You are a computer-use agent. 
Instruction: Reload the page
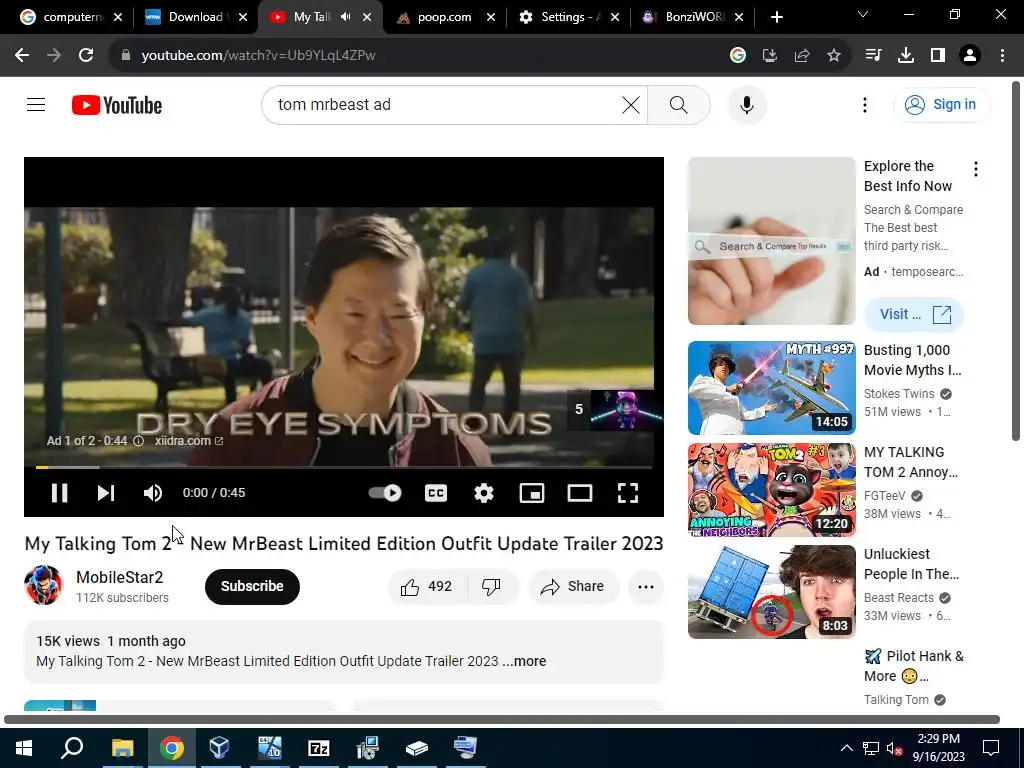point(86,56)
